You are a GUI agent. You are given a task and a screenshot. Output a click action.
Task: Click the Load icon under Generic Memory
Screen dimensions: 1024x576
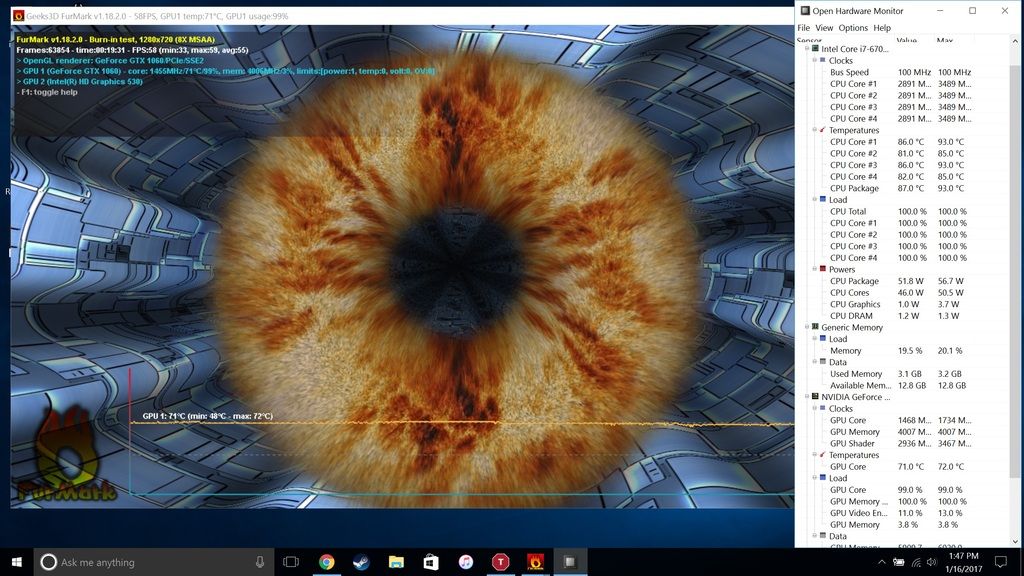tap(823, 338)
